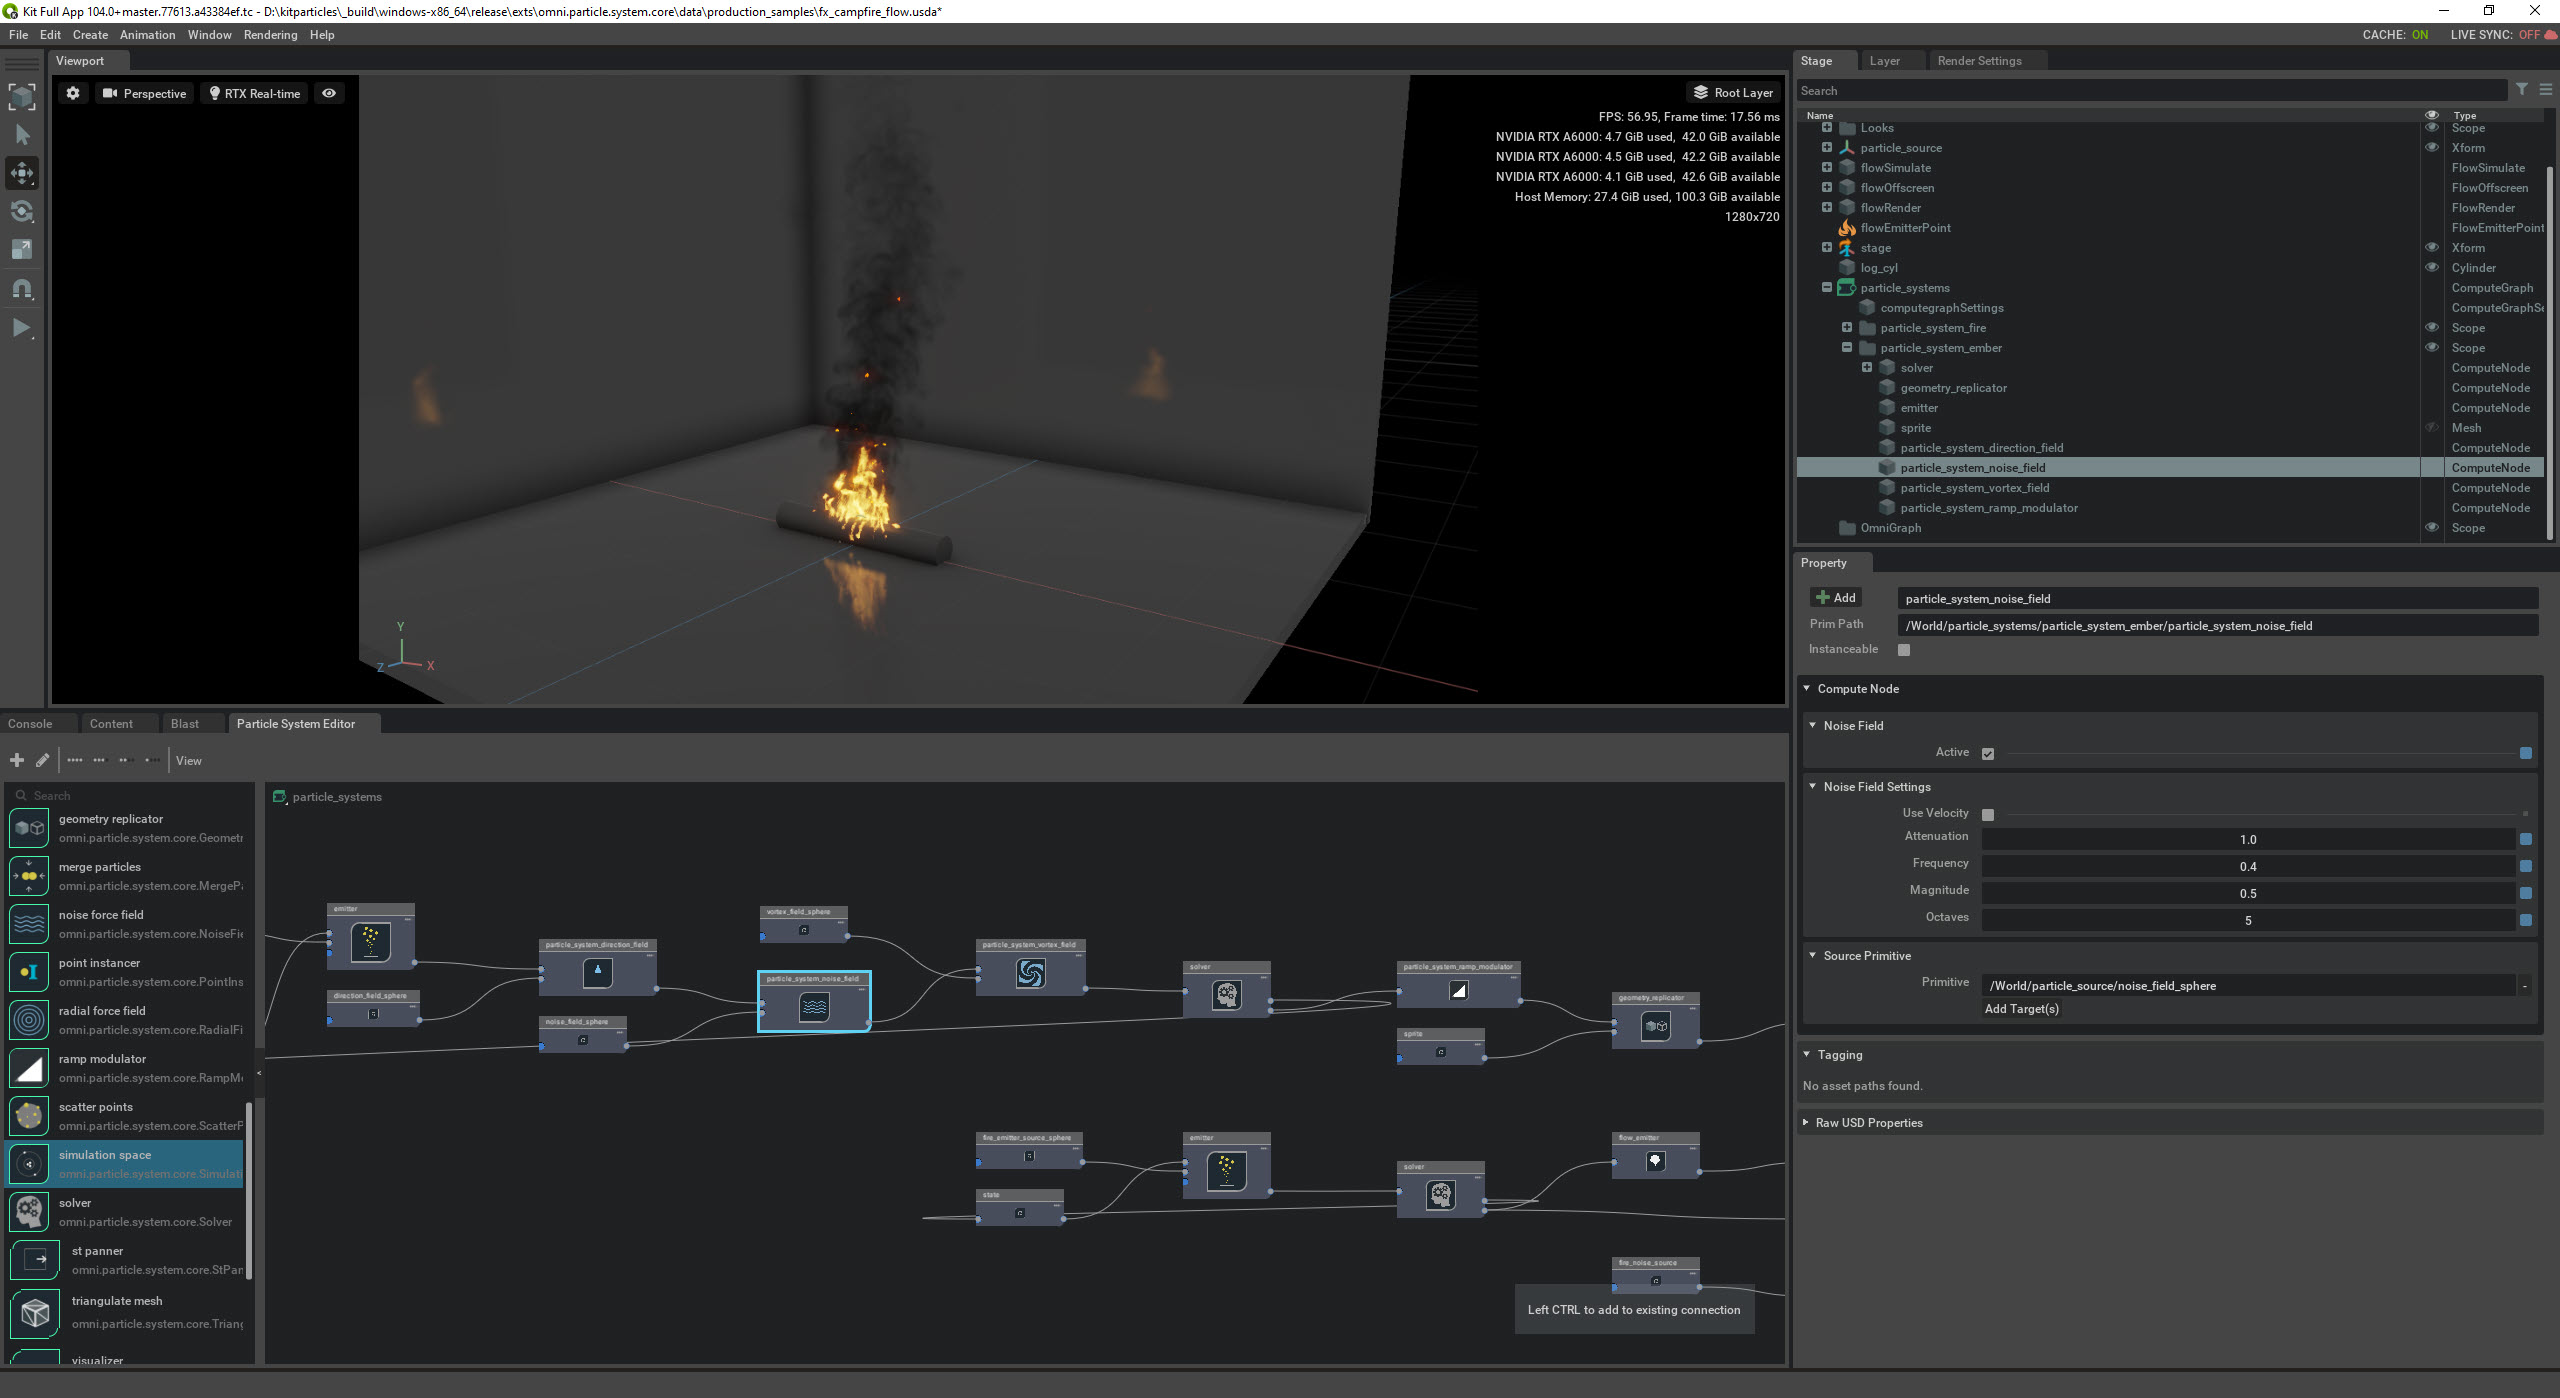2560x1398 pixels.
Task: Expand the flowSimulate tree item
Action: pos(1827,167)
